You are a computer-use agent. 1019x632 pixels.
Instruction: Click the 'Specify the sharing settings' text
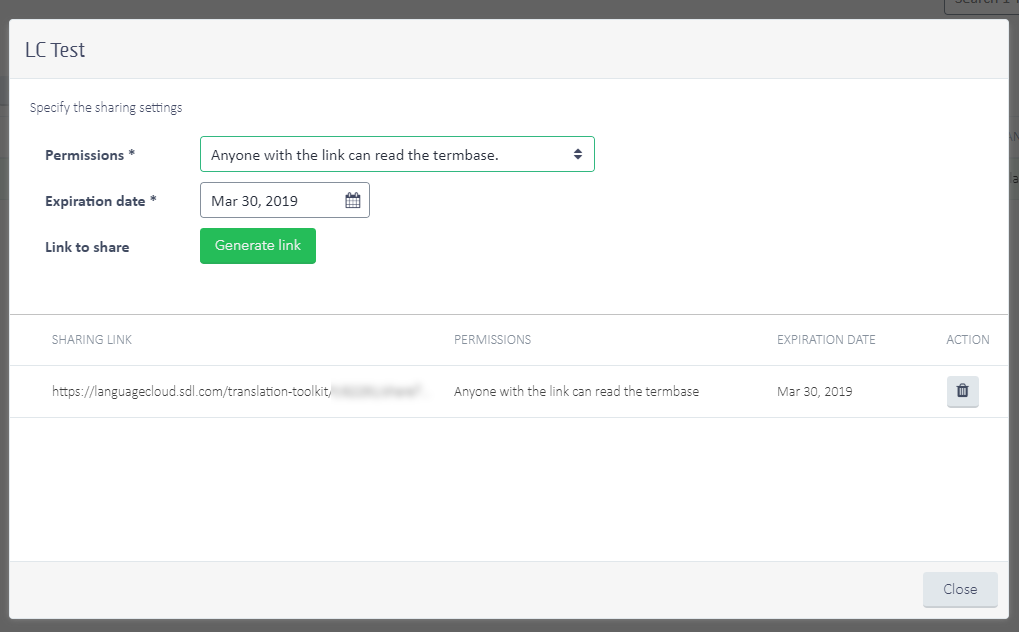coord(106,108)
